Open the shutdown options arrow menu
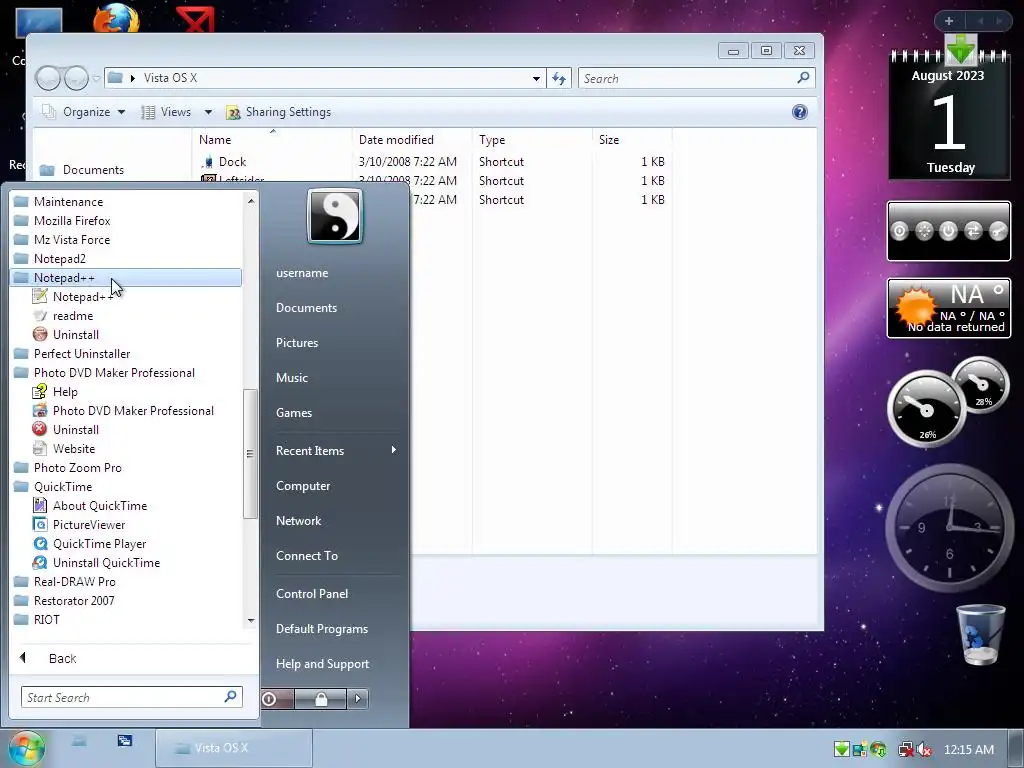 (x=357, y=699)
